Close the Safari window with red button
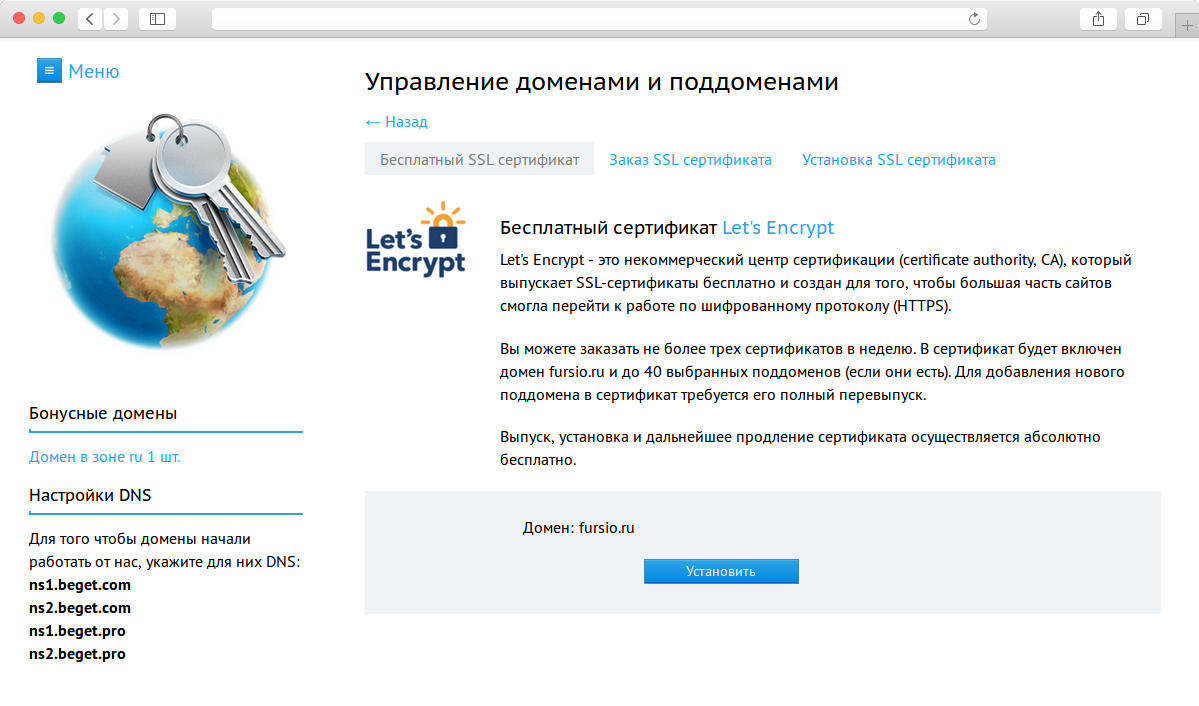1199x706 pixels. pyautogui.click(x=19, y=18)
